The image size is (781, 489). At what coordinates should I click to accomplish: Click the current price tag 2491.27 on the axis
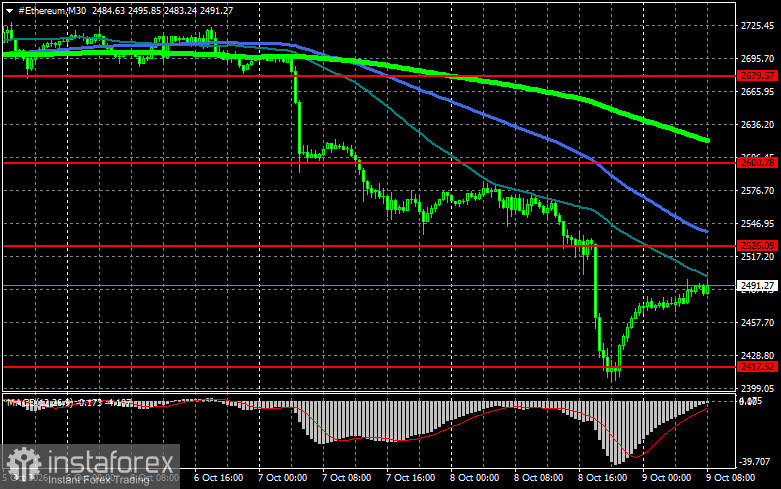758,285
